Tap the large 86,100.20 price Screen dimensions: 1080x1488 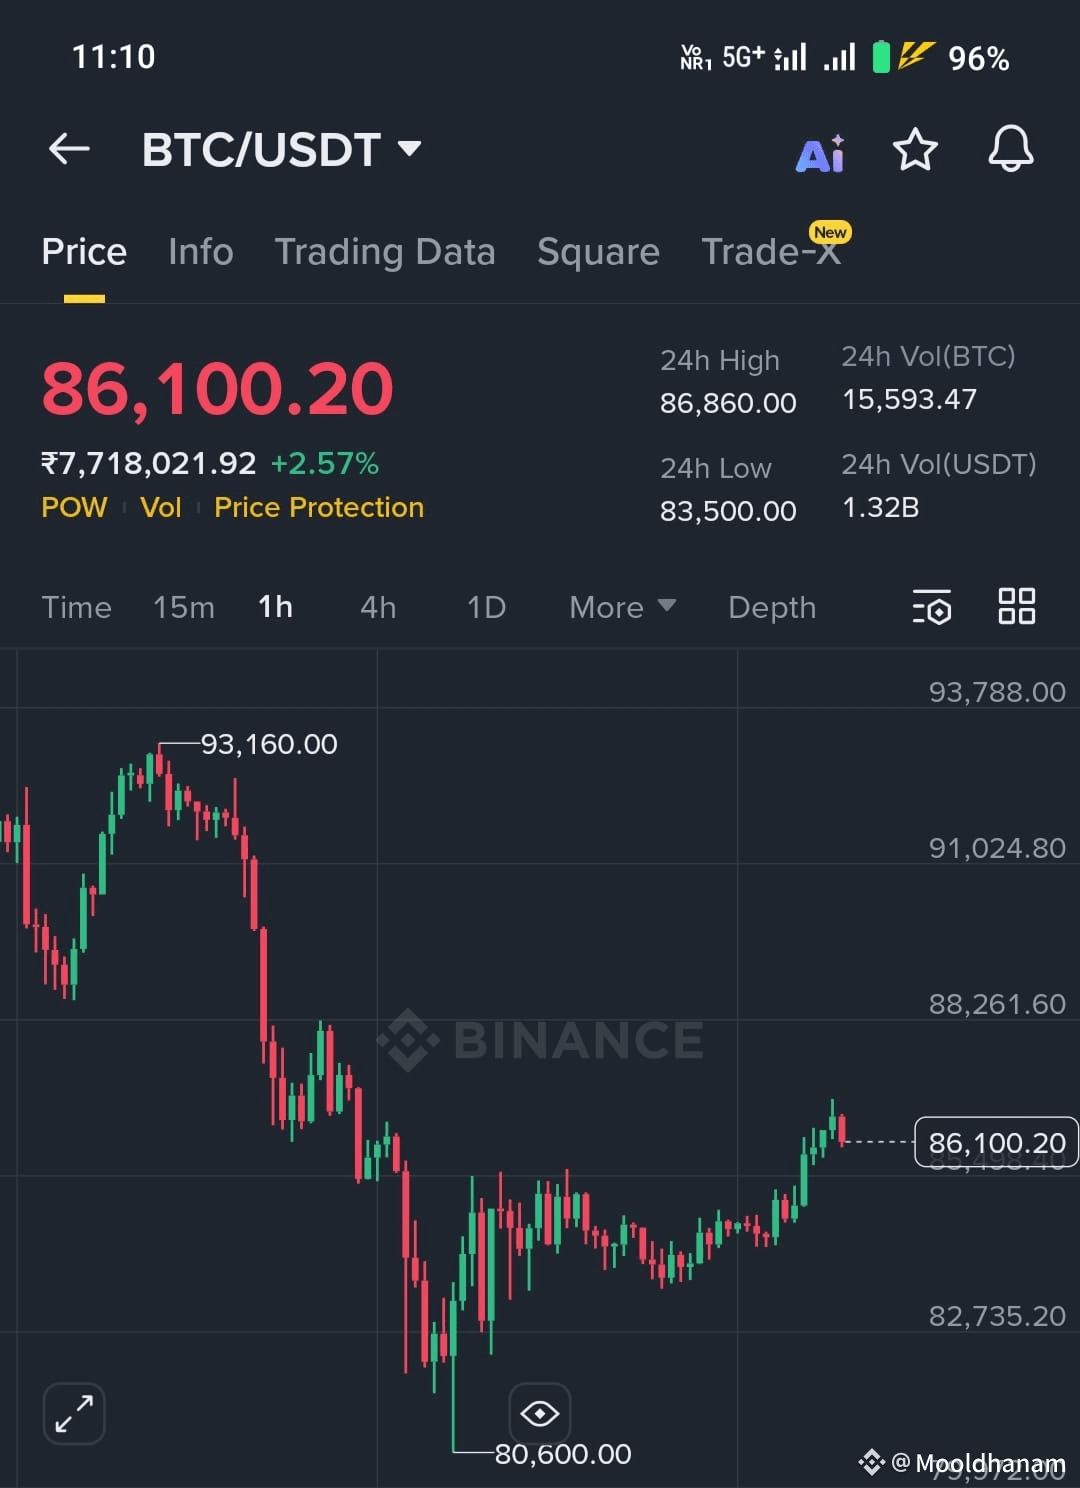click(x=218, y=389)
